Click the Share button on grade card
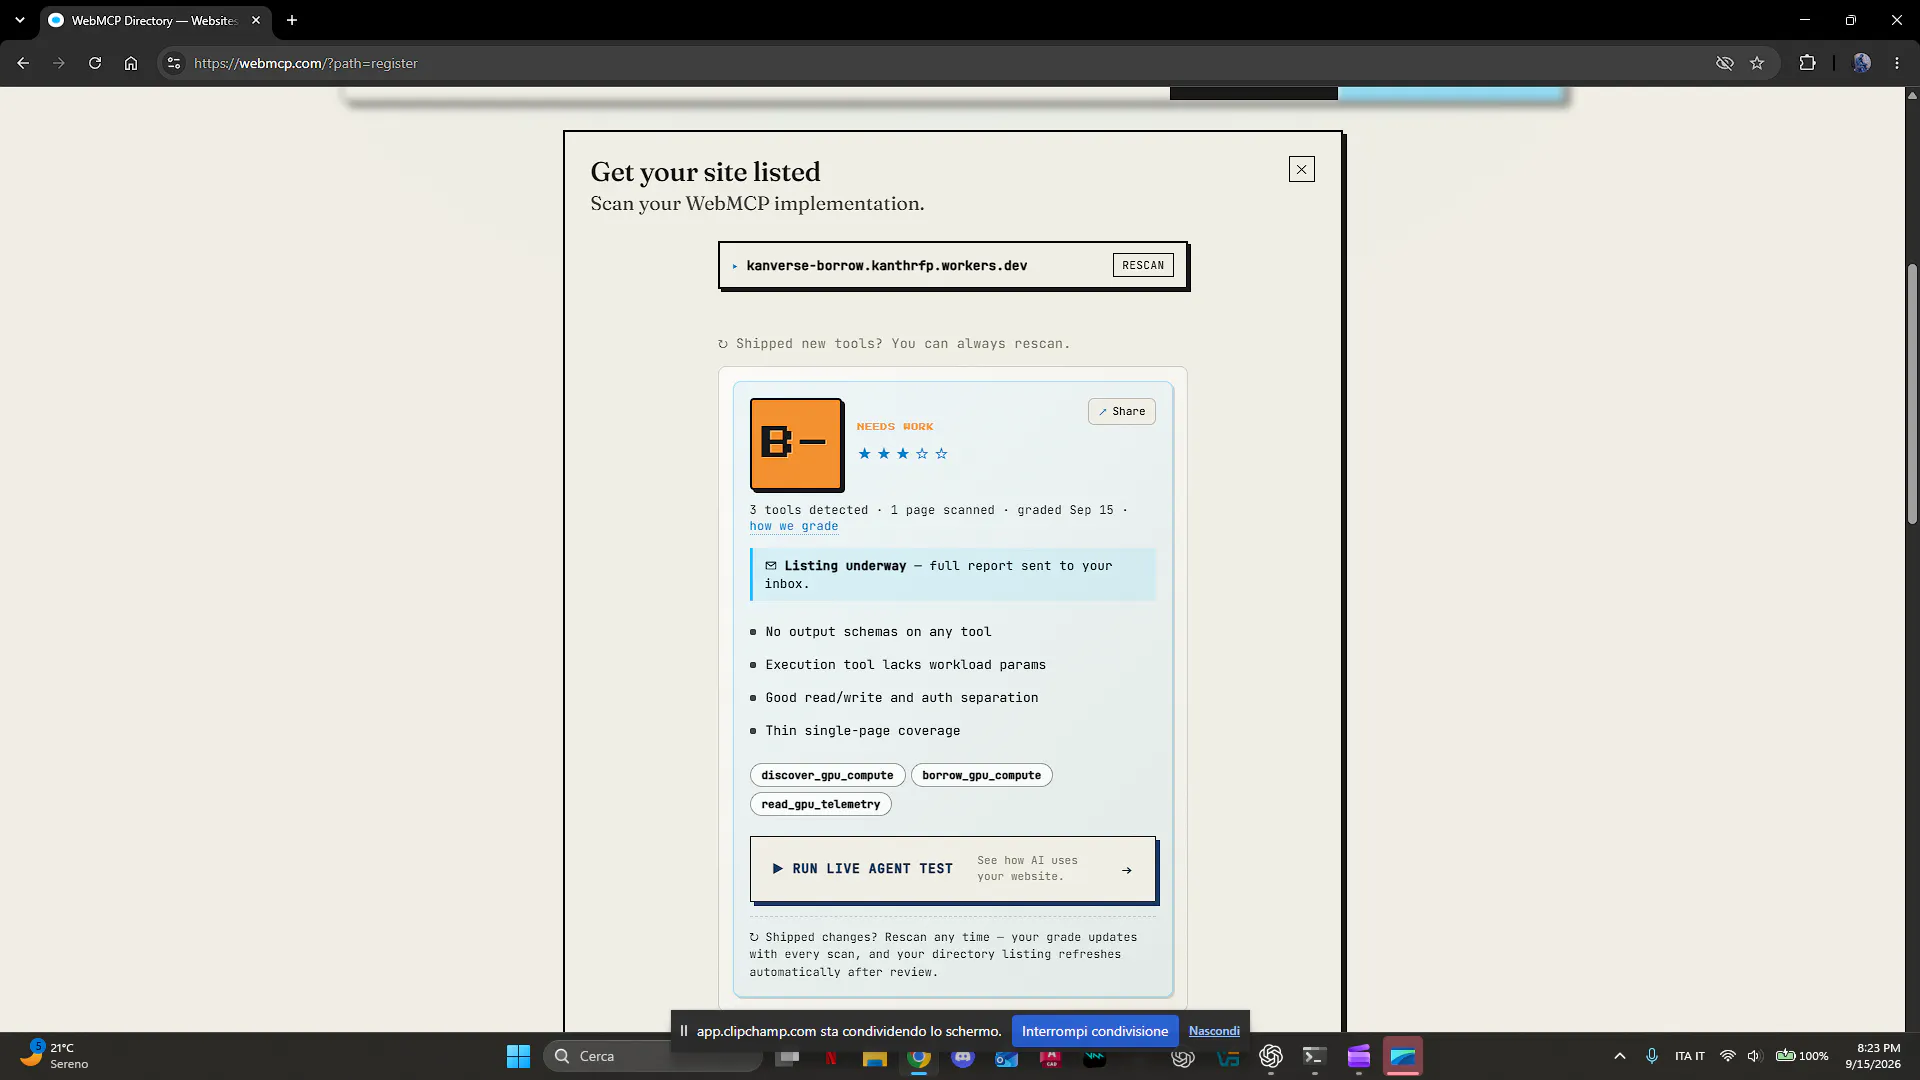 coord(1122,411)
